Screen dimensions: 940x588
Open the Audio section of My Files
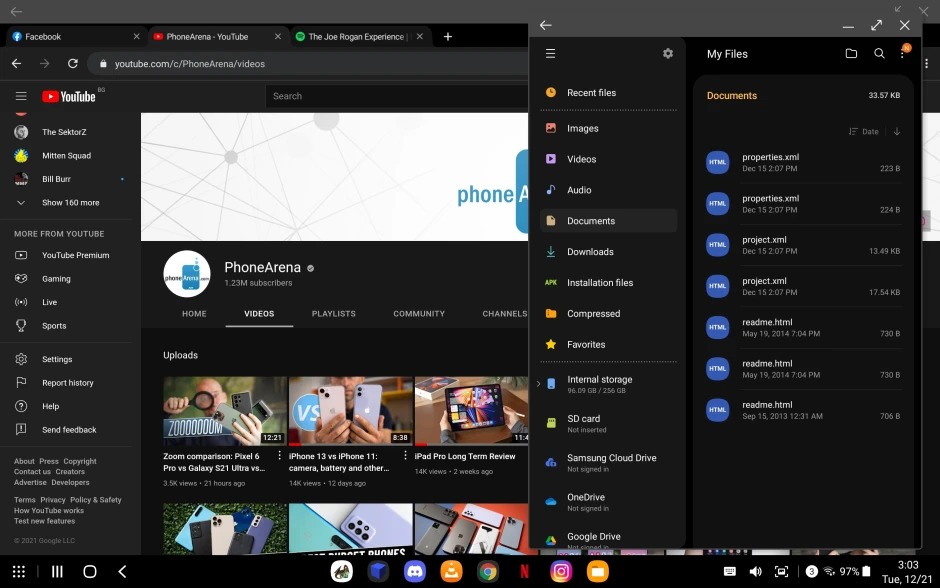click(578, 190)
